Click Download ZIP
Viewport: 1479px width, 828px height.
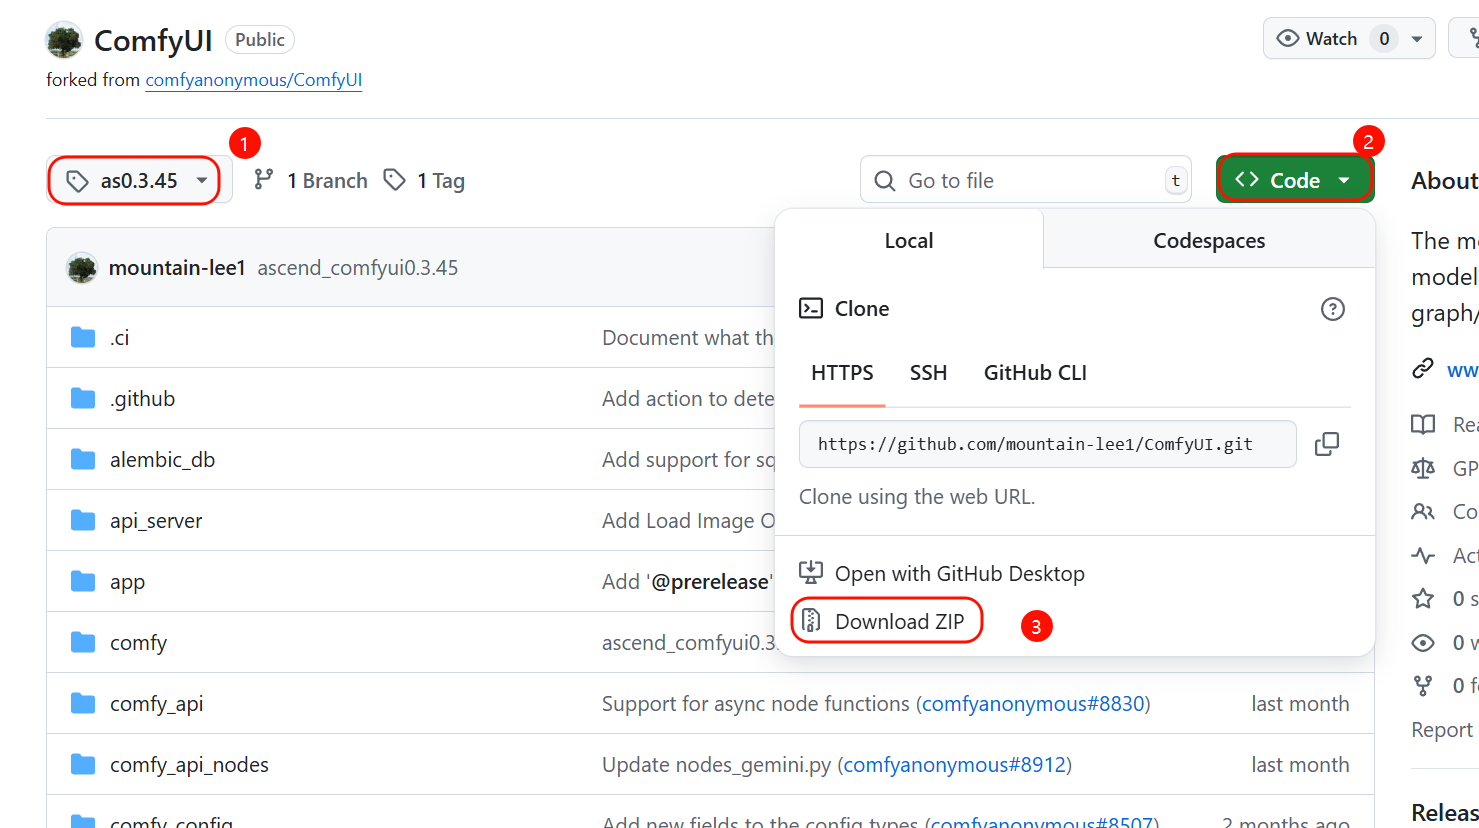[x=898, y=622]
